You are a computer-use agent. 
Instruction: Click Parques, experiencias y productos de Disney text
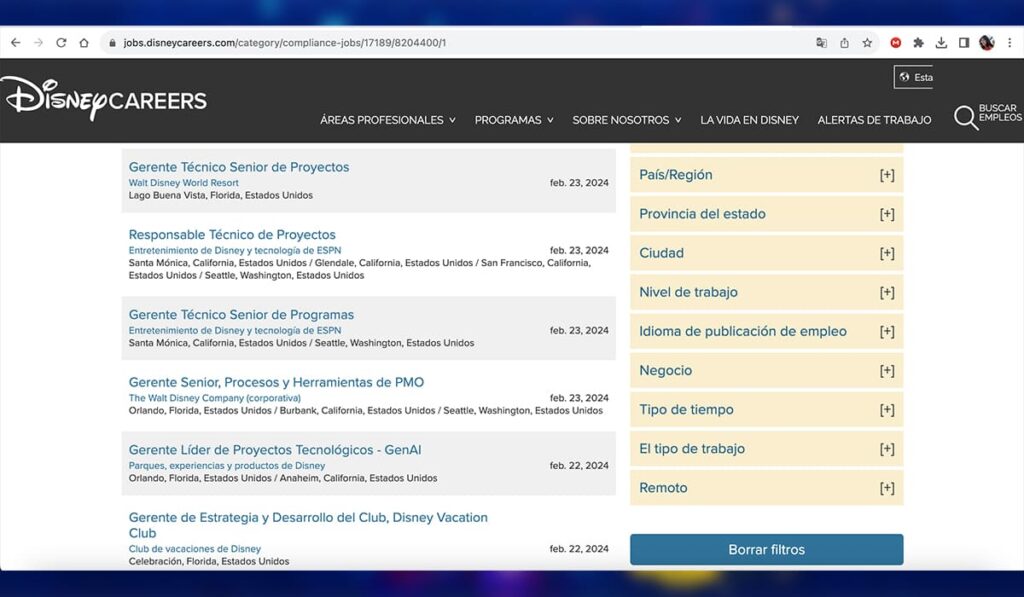[227, 466]
